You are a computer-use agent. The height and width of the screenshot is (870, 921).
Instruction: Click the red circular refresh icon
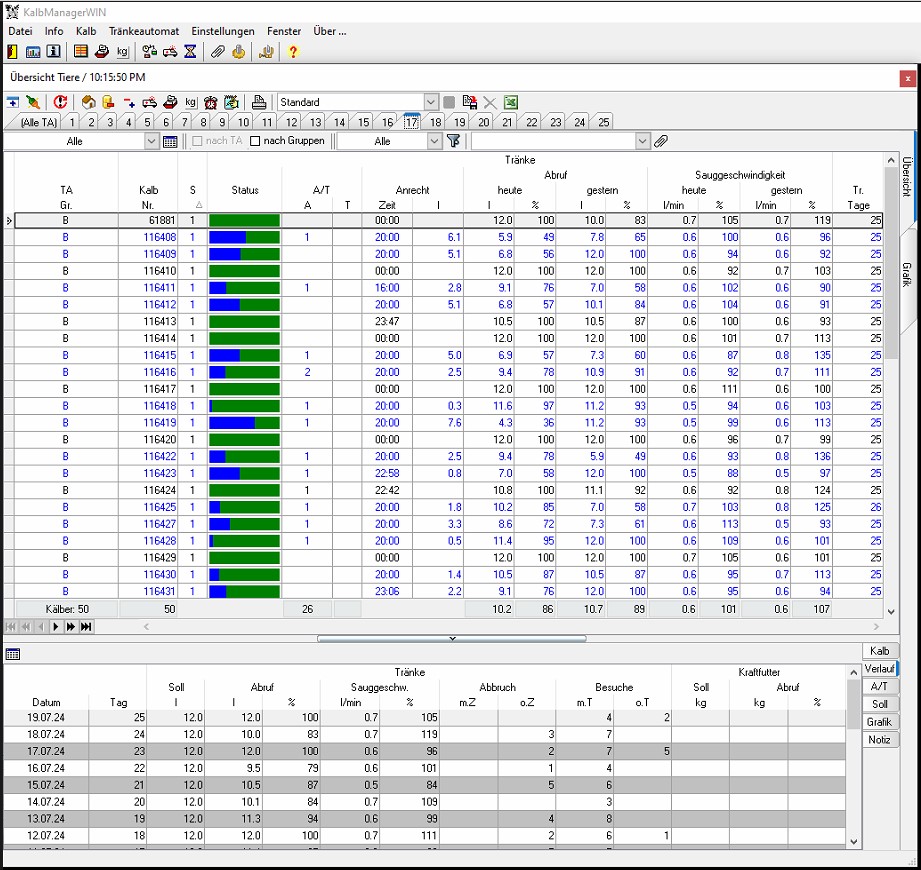tap(61, 102)
